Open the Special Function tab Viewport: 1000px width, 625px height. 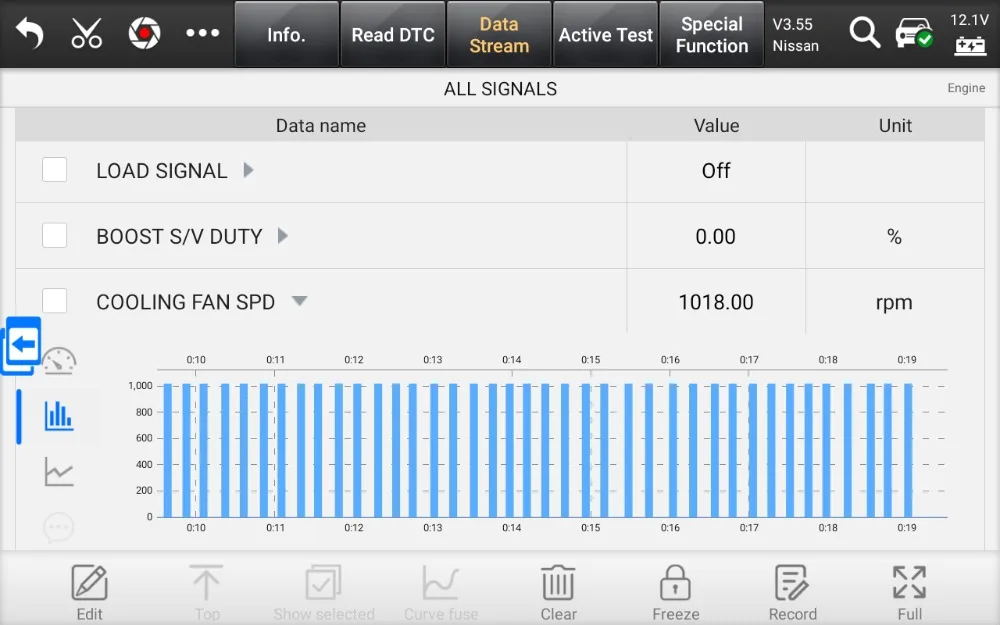712,34
